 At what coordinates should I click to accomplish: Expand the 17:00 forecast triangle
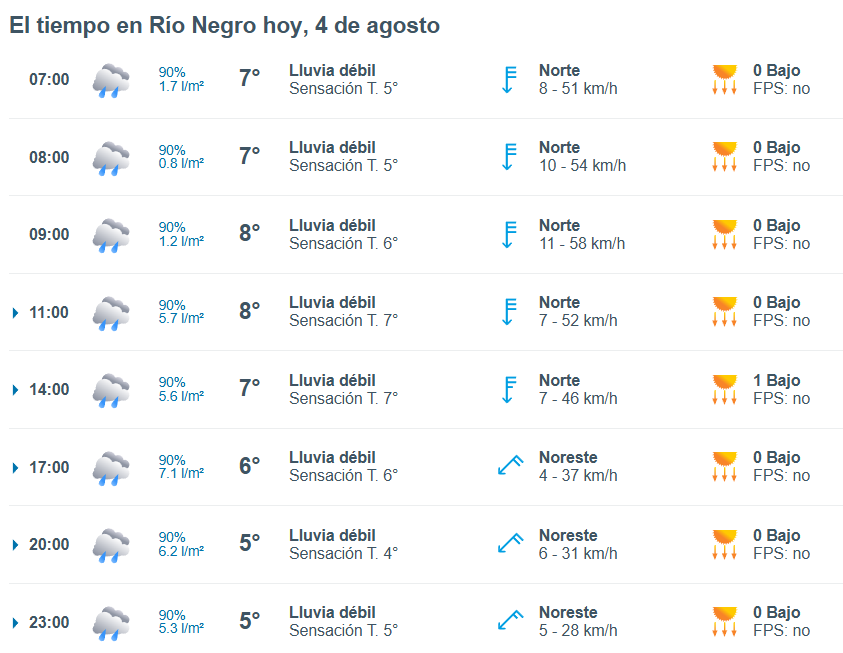(15, 468)
